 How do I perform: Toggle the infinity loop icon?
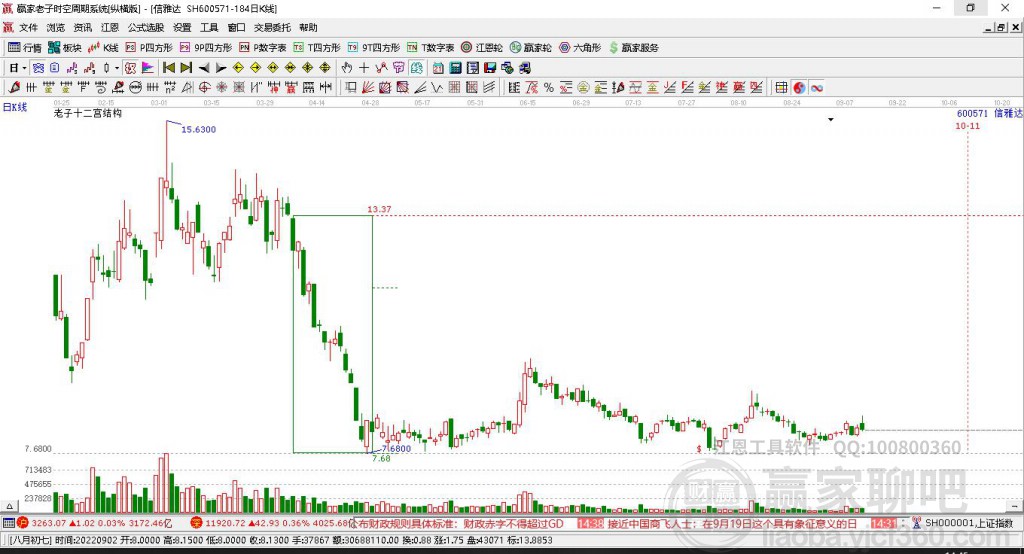817,88
